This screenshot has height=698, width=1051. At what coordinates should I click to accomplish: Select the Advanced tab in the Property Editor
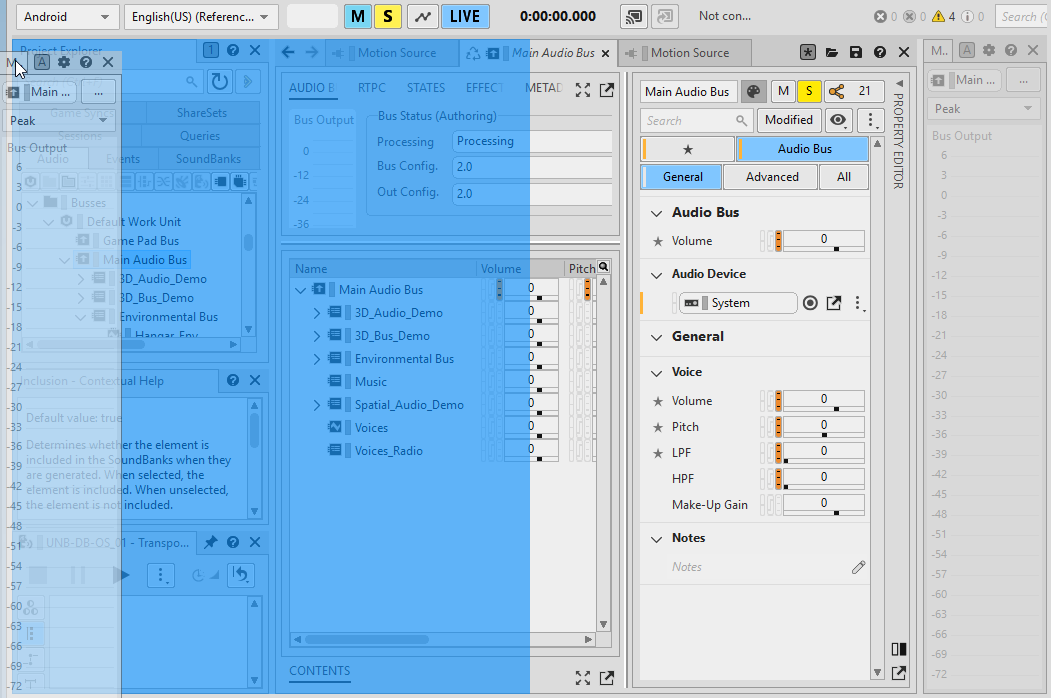[x=772, y=177]
